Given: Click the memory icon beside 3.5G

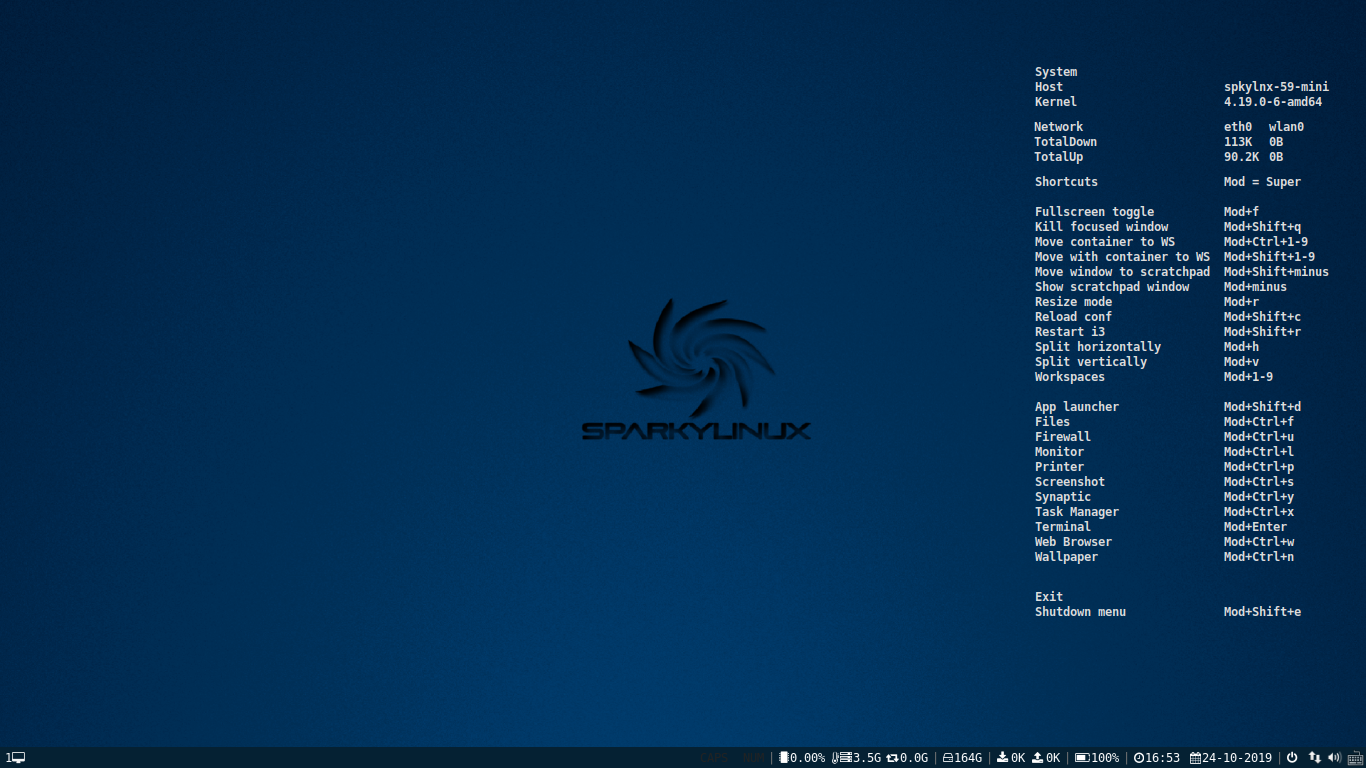Looking at the screenshot, I should [x=846, y=757].
